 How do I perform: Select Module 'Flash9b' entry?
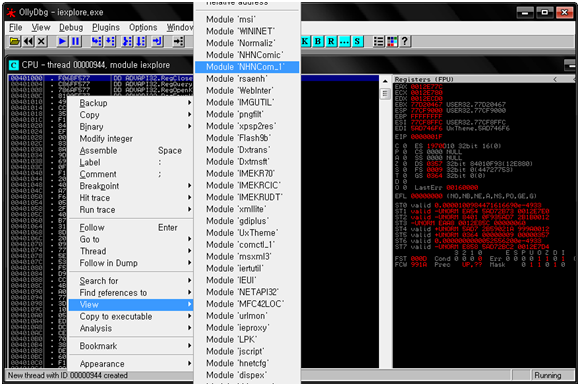[x=247, y=138]
